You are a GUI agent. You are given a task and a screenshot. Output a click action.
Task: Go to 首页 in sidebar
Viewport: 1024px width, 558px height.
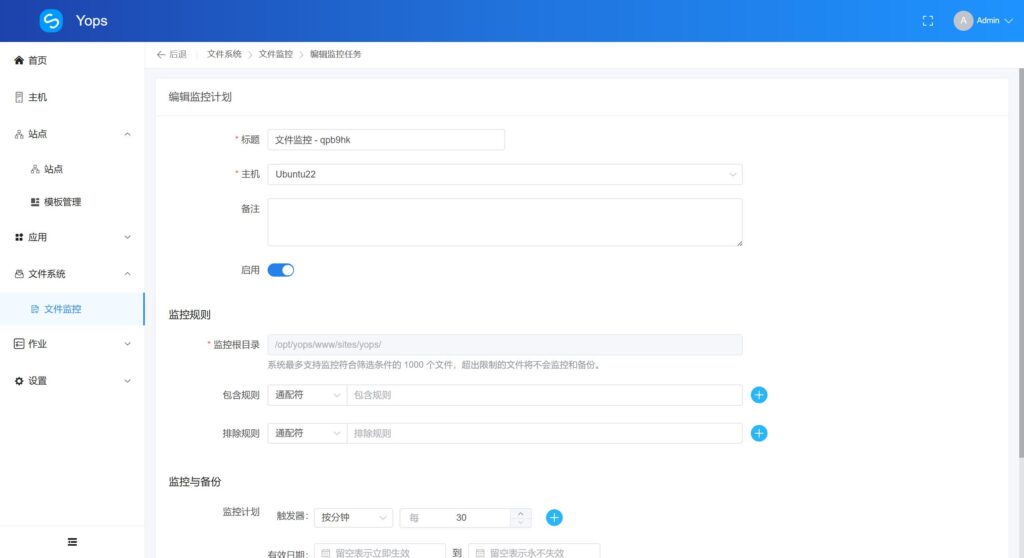tap(37, 61)
